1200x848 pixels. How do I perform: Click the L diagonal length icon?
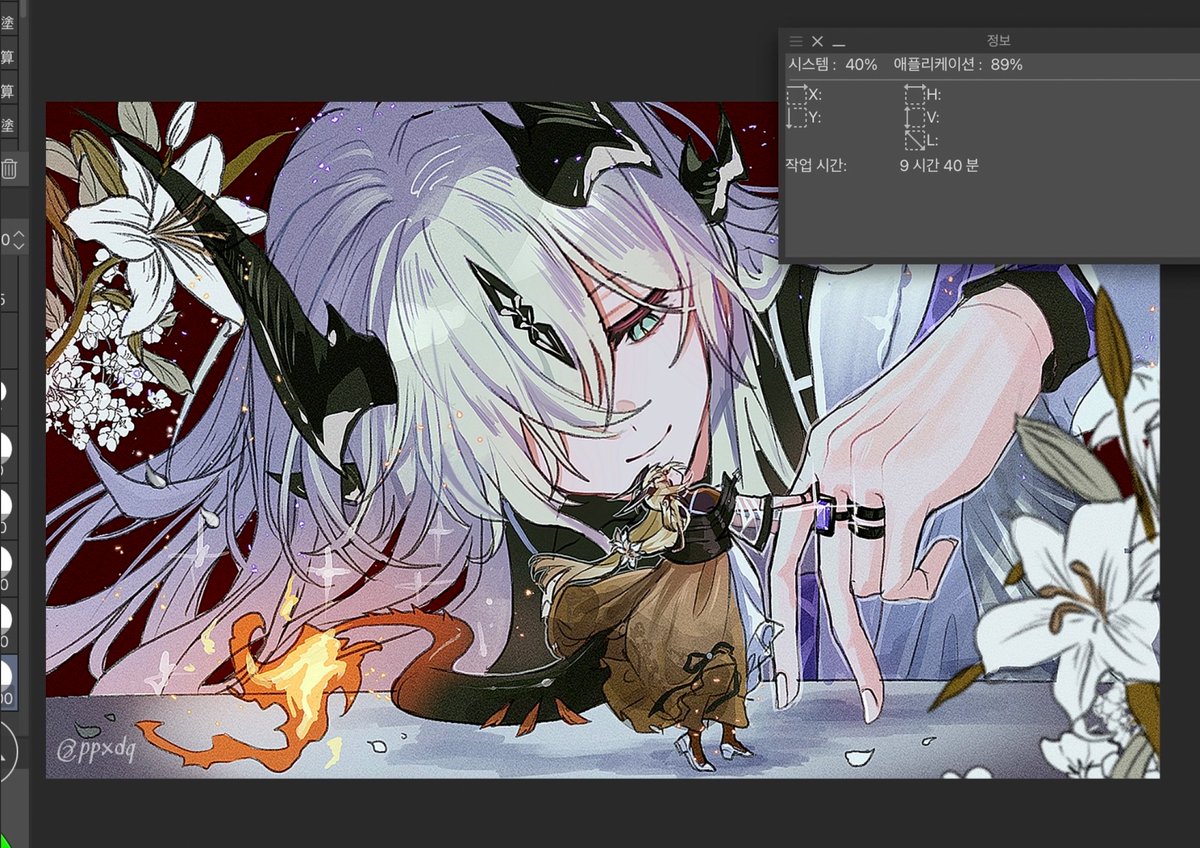914,140
